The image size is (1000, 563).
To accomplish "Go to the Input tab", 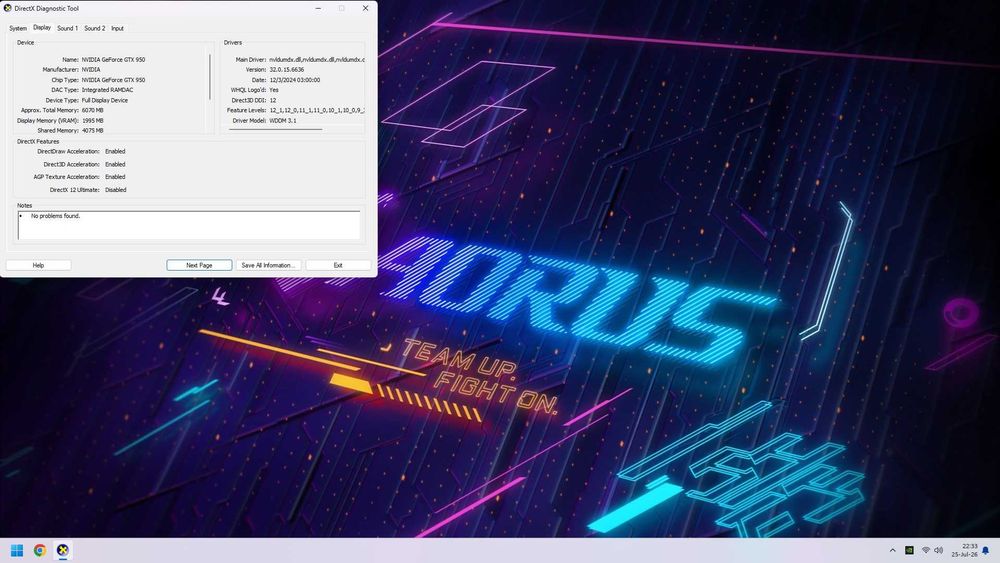I will (x=117, y=28).
